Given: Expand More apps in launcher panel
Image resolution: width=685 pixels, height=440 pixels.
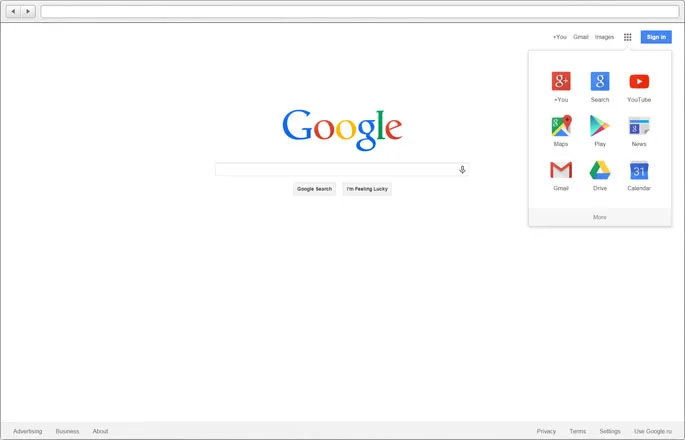Looking at the screenshot, I should [x=600, y=217].
